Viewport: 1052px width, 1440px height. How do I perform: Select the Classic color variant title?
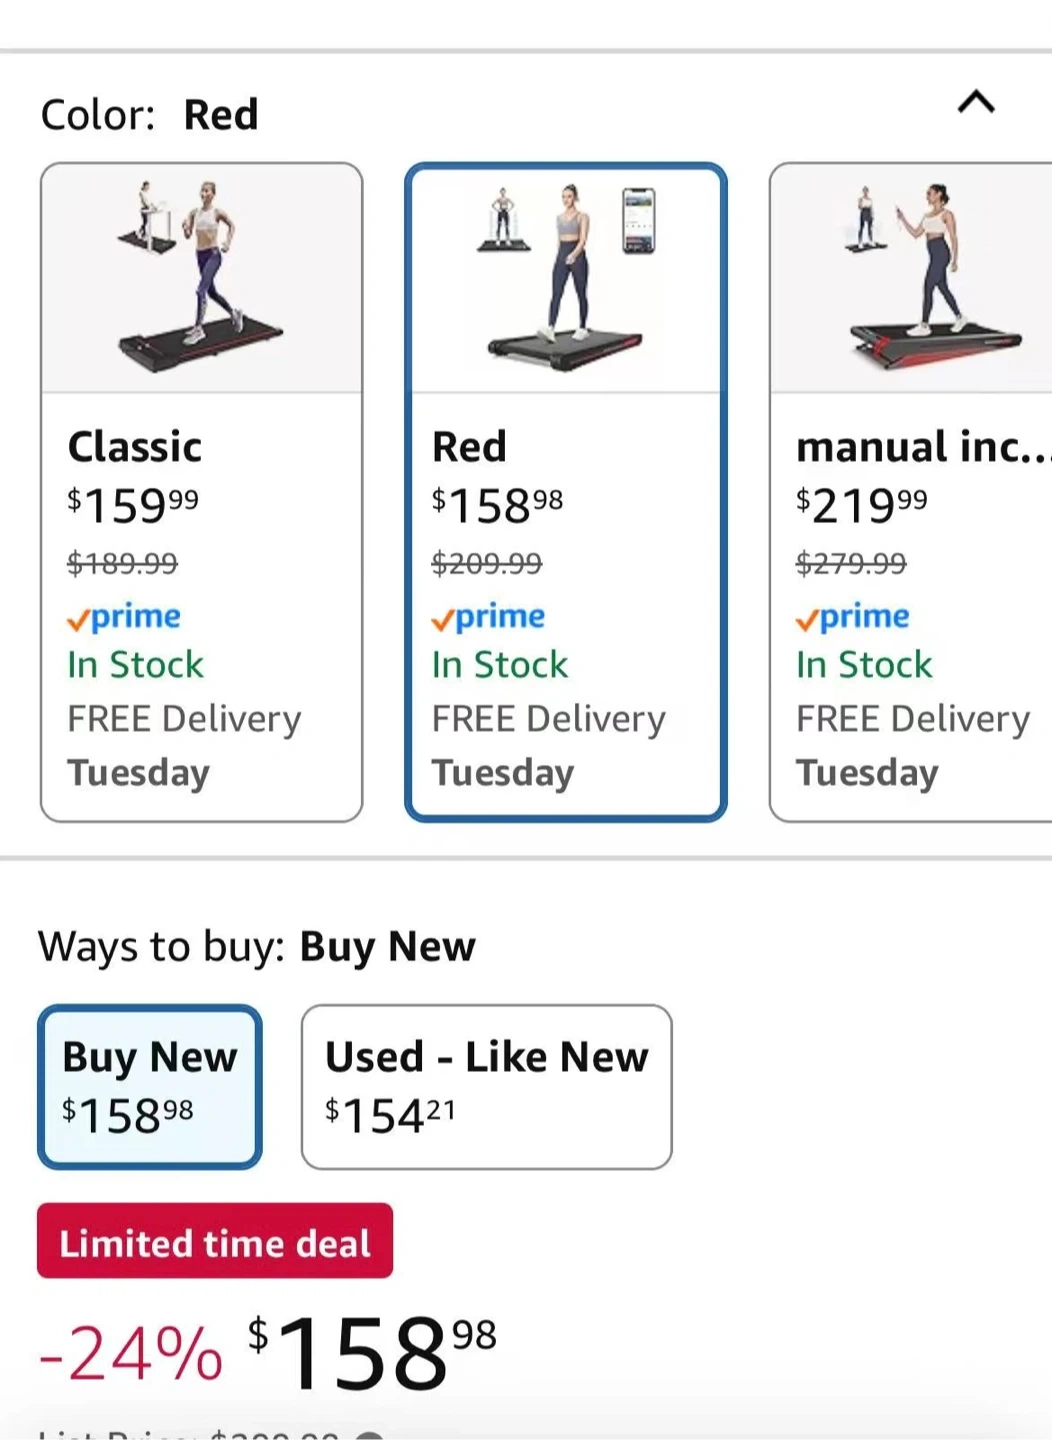135,447
